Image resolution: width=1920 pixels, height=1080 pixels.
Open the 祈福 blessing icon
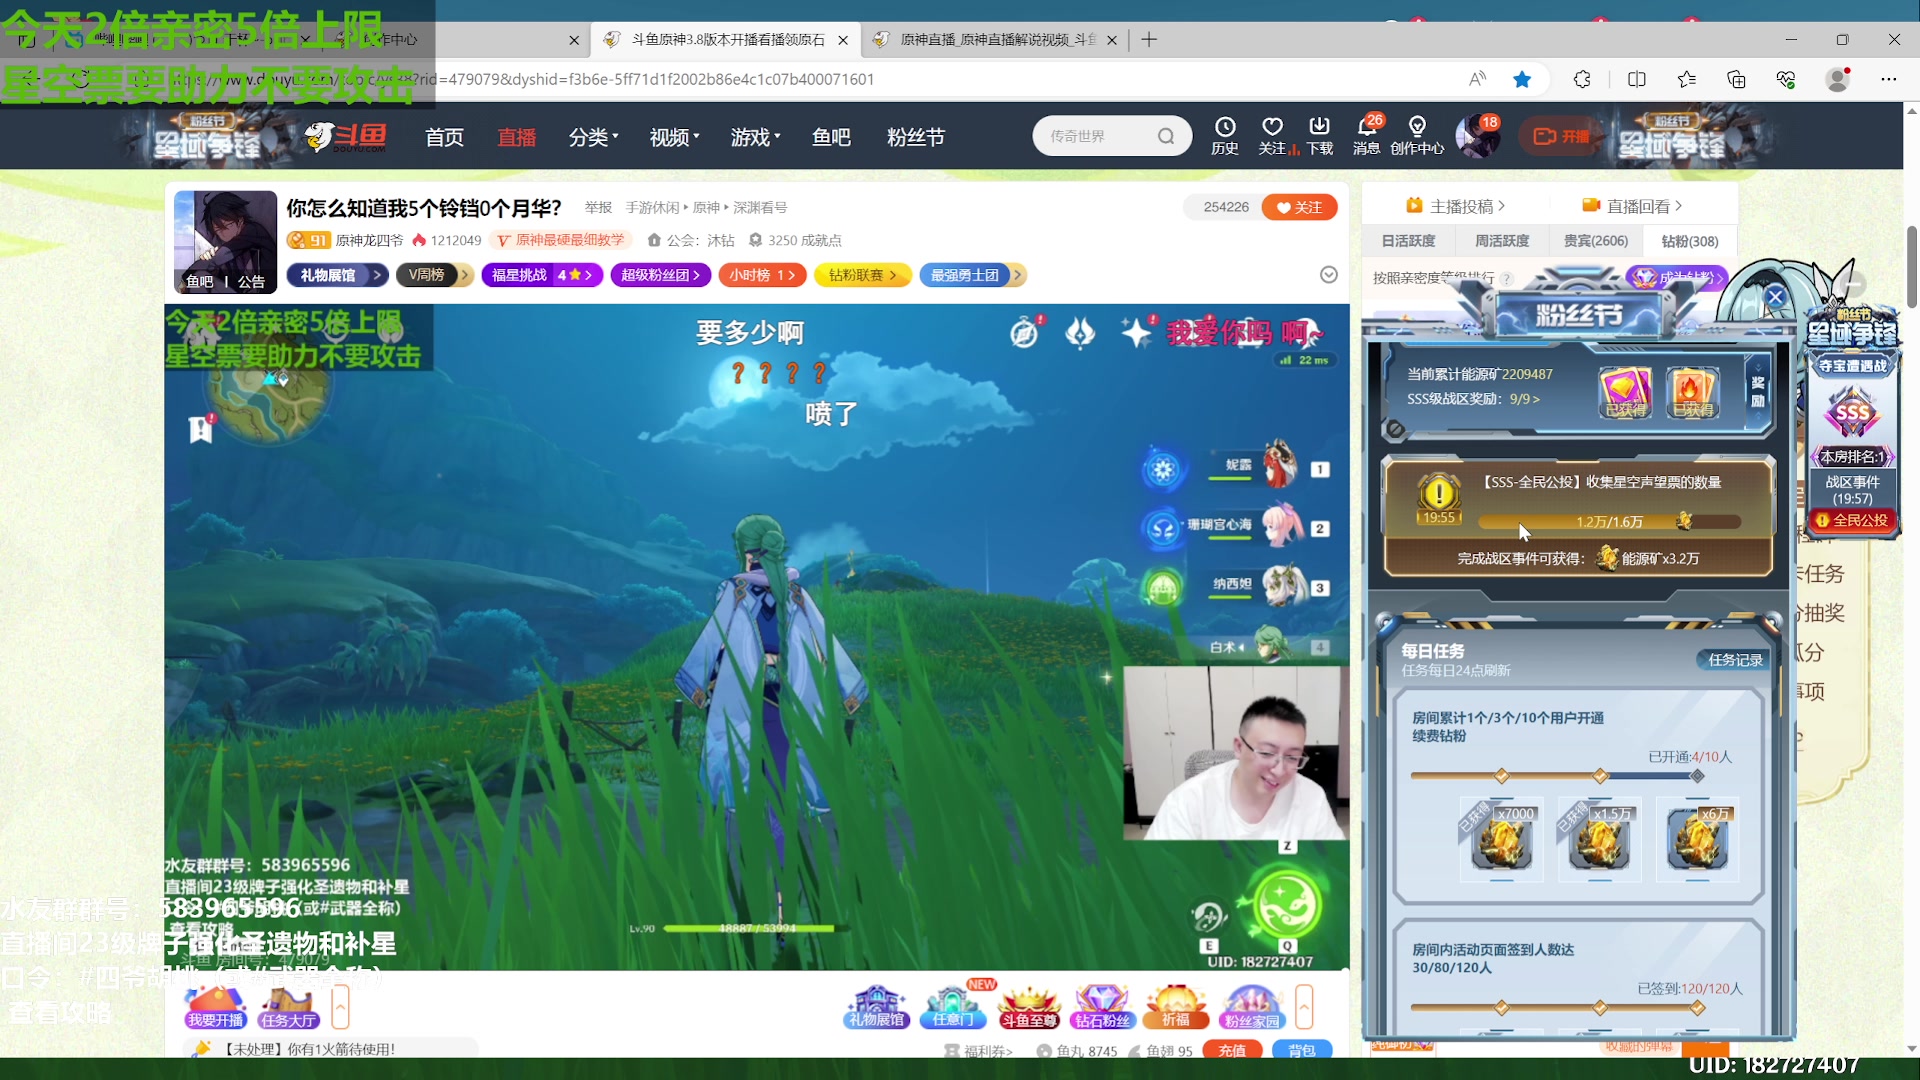1176,1006
